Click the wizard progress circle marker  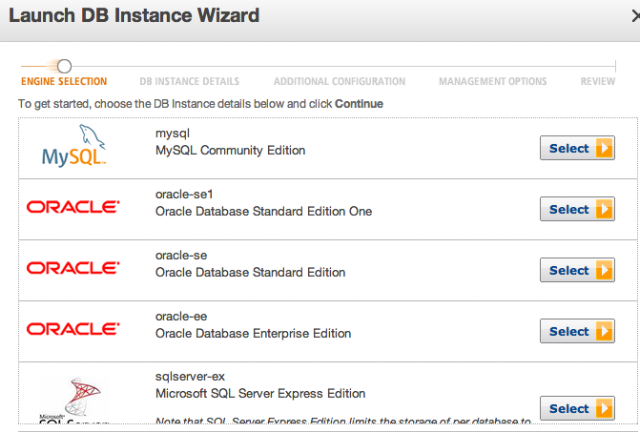64,66
